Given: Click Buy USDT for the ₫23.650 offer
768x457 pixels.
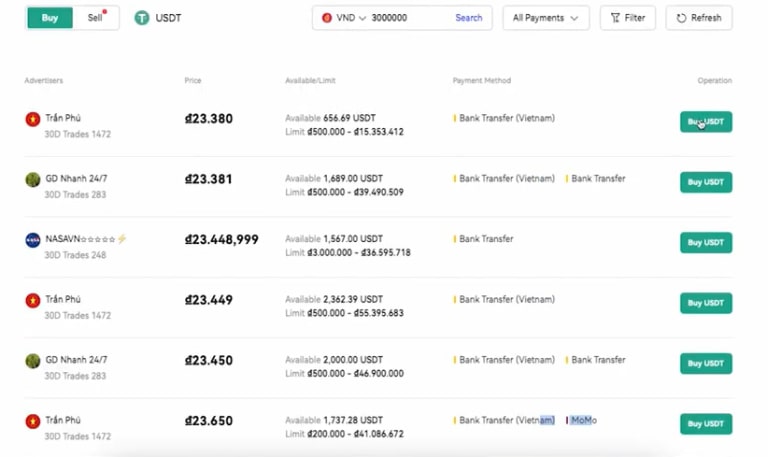Looking at the screenshot, I should 706,424.
